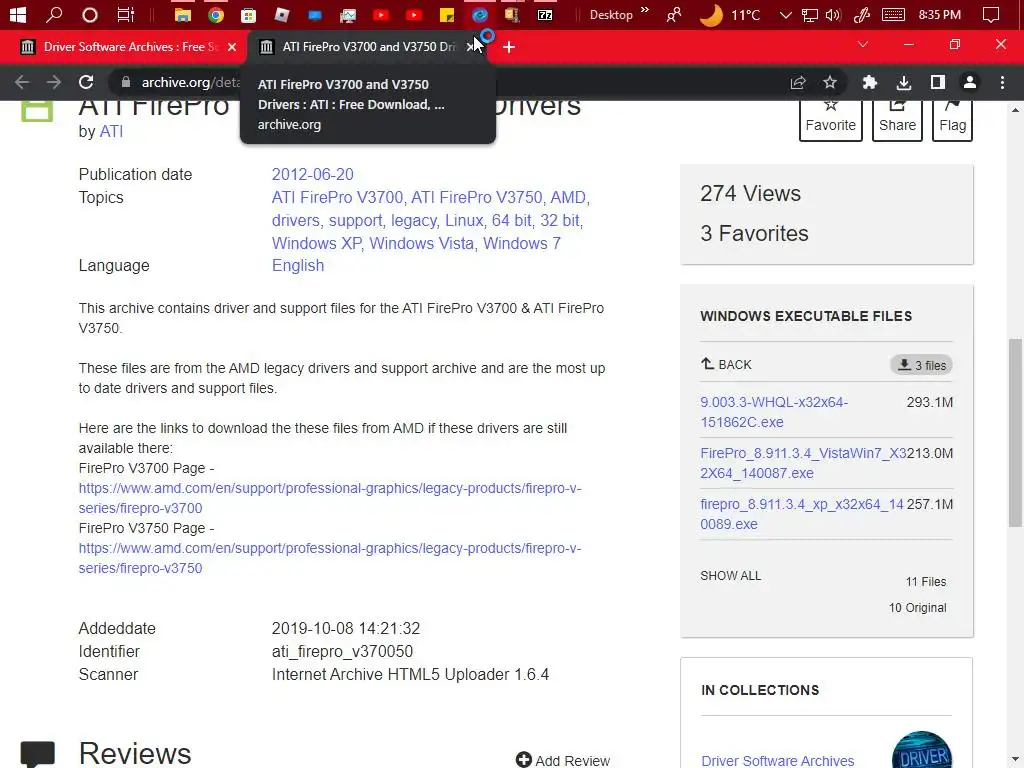The image size is (1024, 768).
Task: Open a new browser tab
Action: pos(509,47)
